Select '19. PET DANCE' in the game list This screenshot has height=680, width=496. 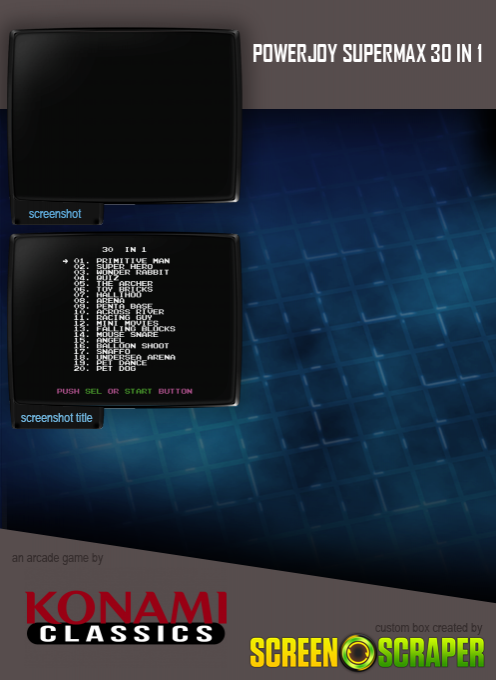pyautogui.click(x=111, y=363)
